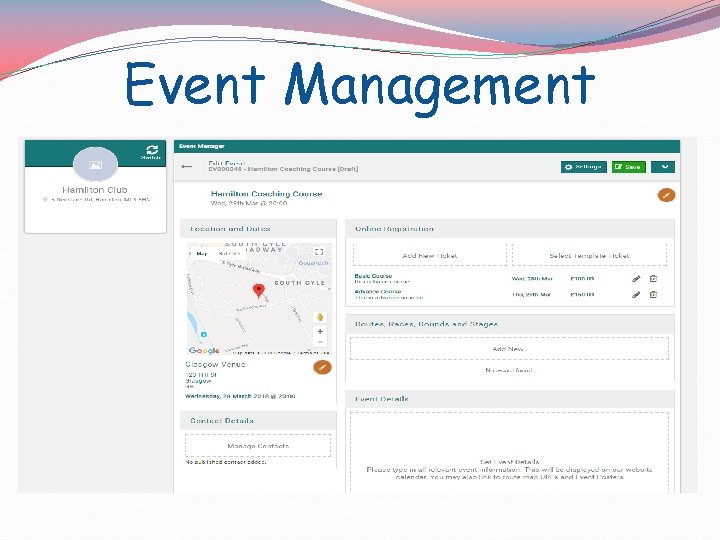Edit Glasgow Venue with orange pencil icon
This screenshot has height=540, width=720.
coord(322,367)
